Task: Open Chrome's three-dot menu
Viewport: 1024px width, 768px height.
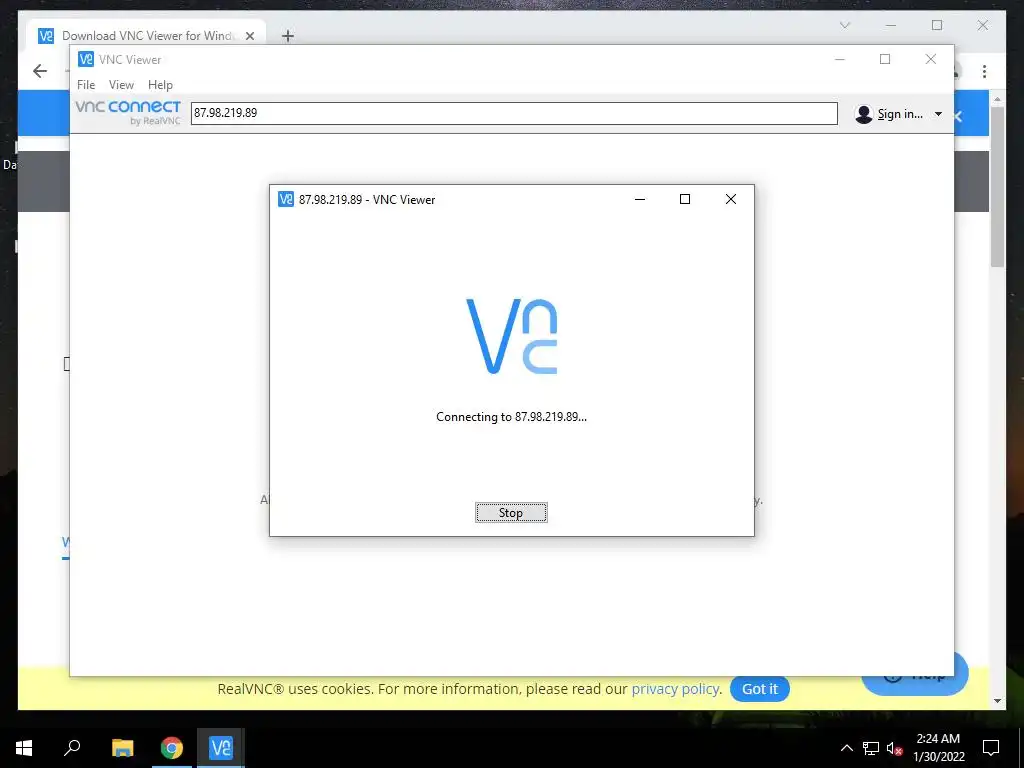Action: 984,71
